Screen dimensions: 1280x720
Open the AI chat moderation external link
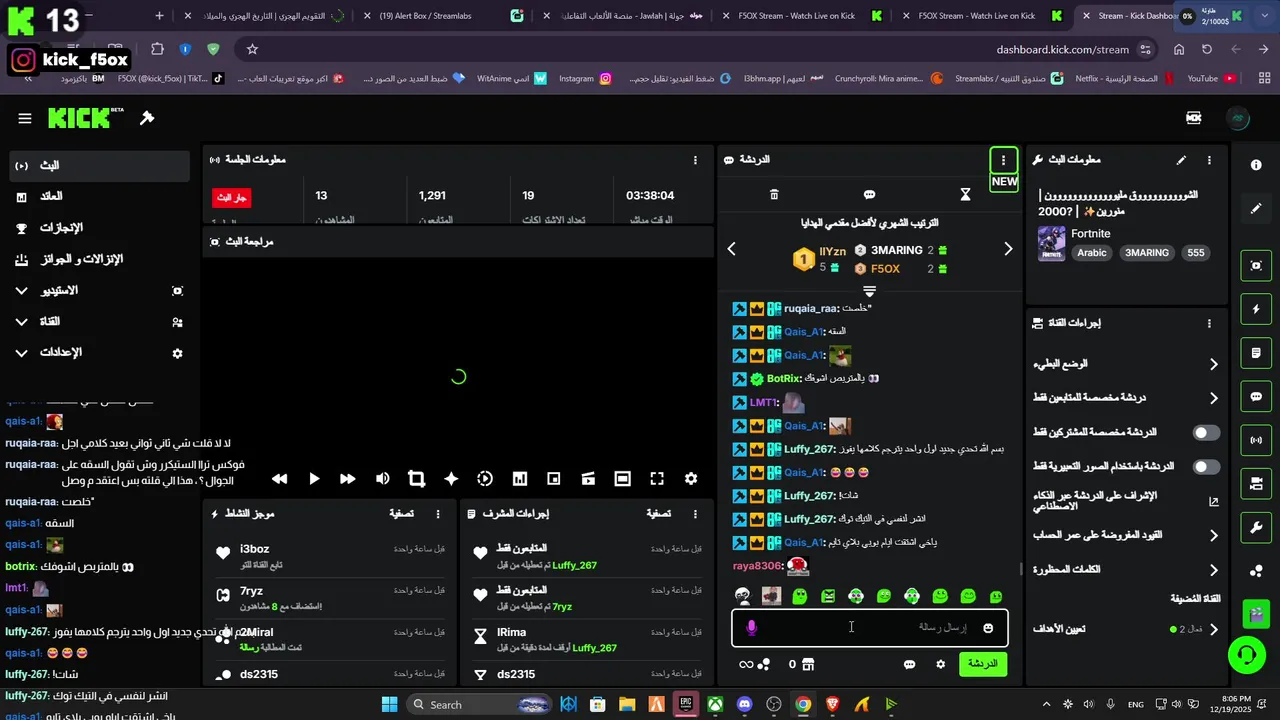[x=1214, y=502]
